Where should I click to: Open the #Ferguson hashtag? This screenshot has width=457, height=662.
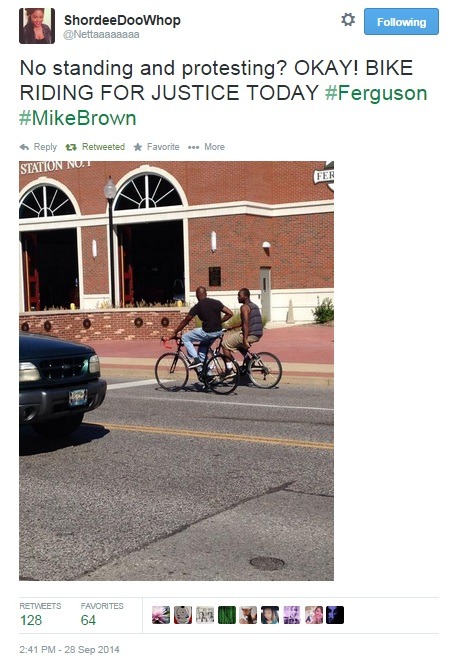pos(376,93)
